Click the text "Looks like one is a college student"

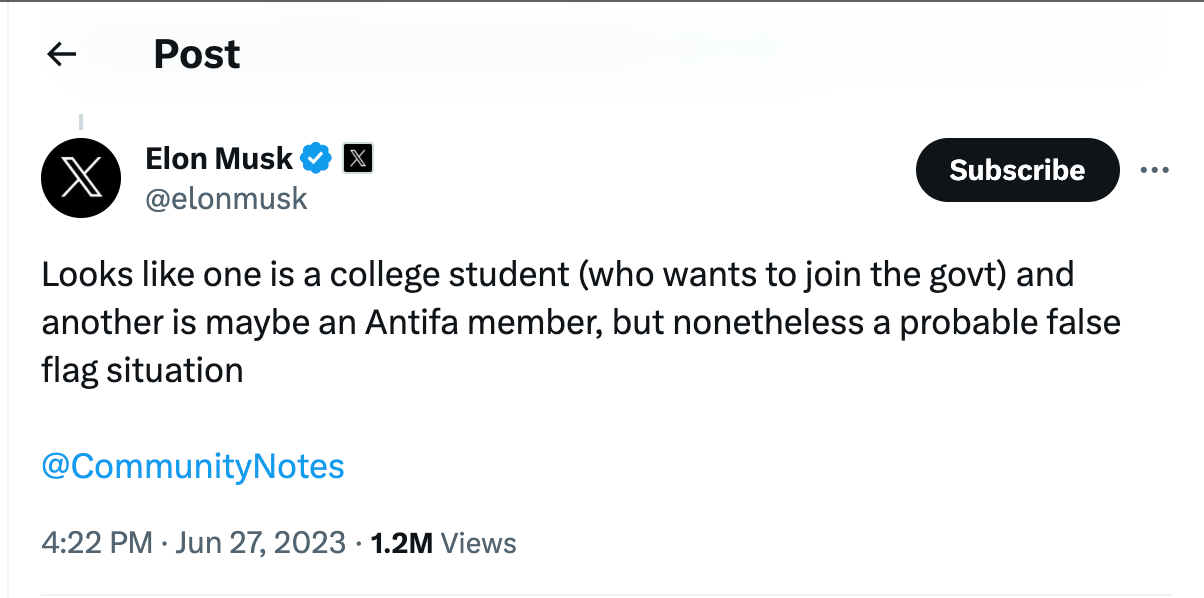pyautogui.click(x=304, y=275)
